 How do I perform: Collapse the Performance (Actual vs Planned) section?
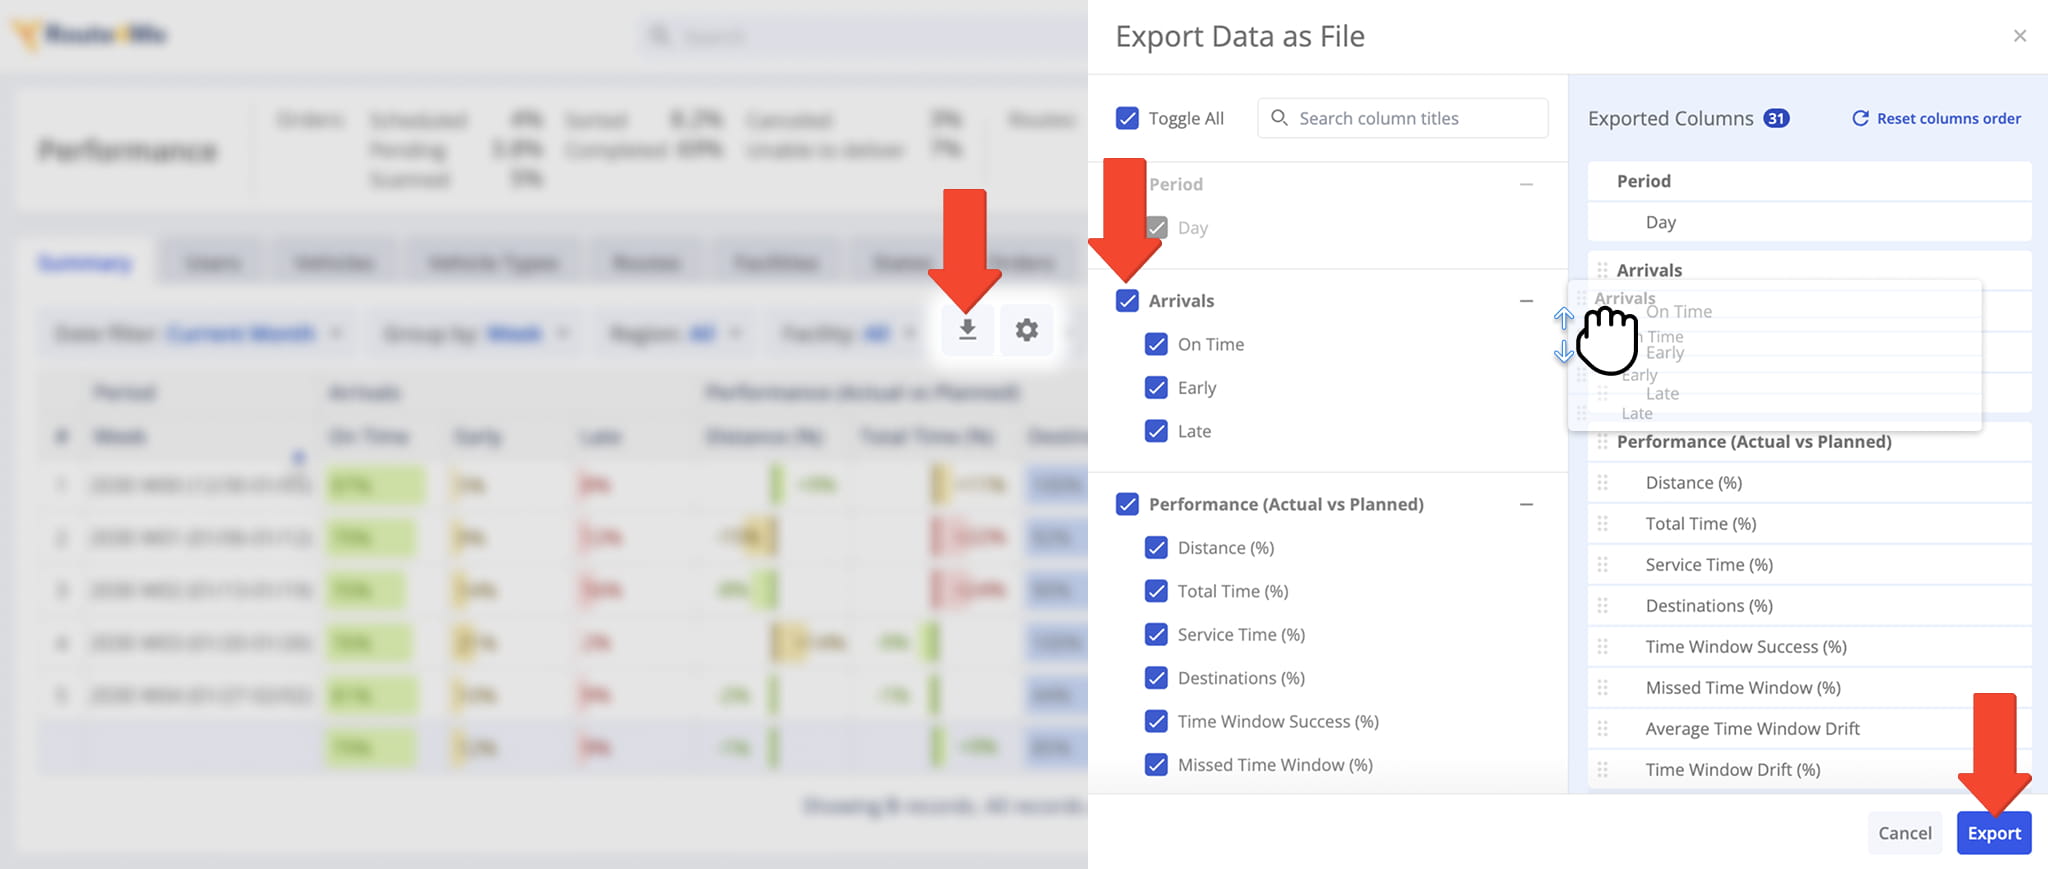pos(1526,505)
